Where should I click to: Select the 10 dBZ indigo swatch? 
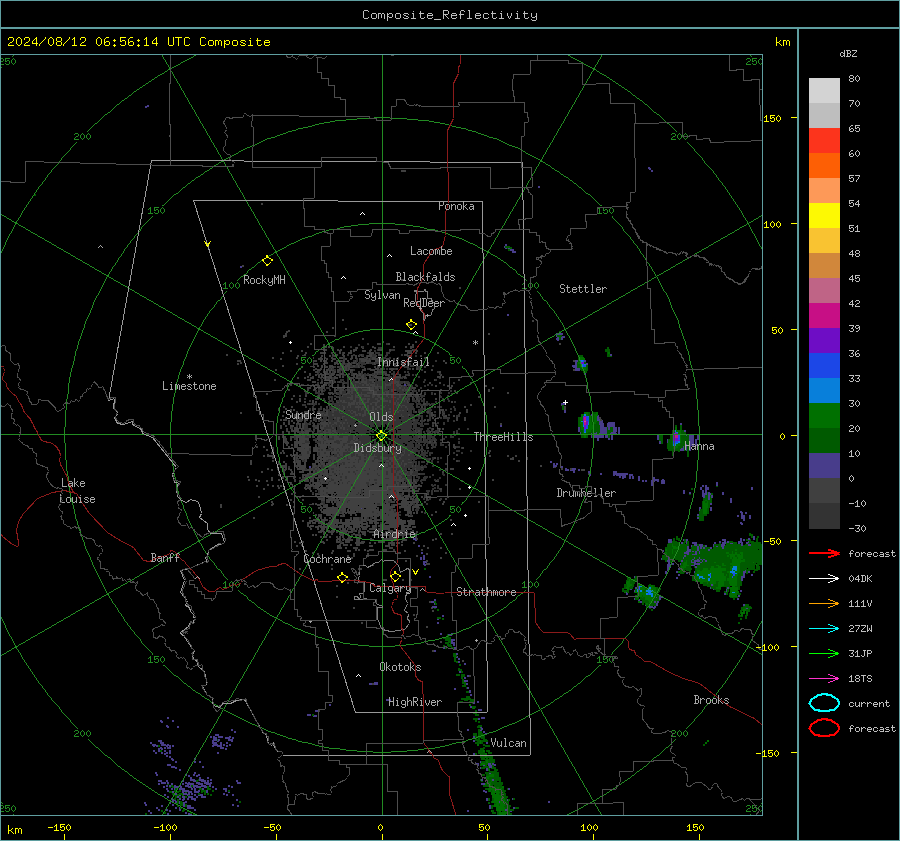click(824, 466)
